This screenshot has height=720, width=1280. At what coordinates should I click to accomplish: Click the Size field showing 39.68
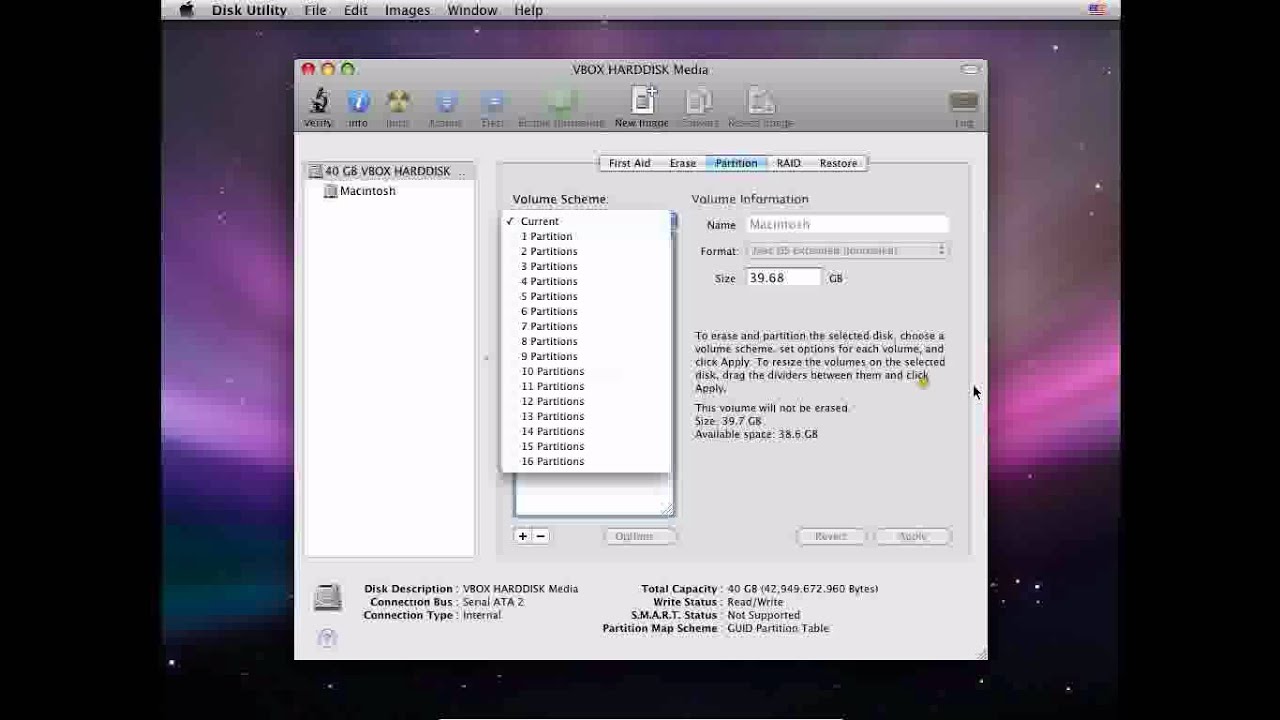(784, 278)
